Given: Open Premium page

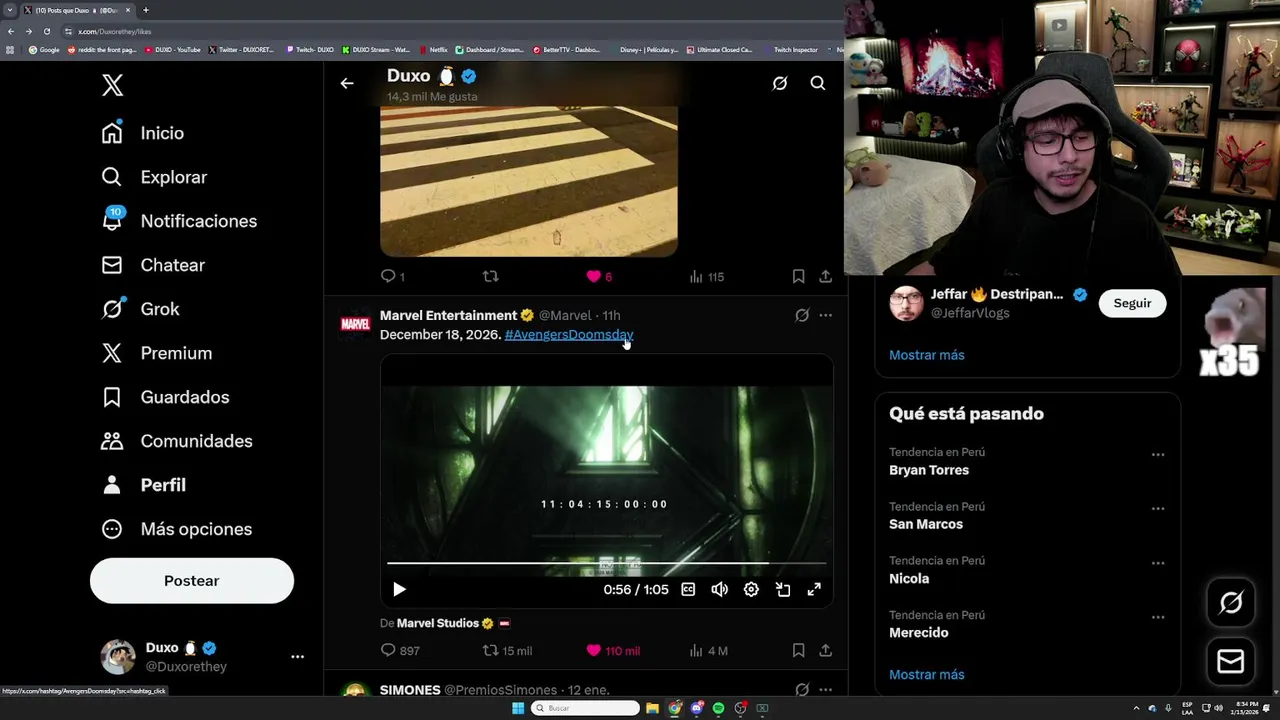Looking at the screenshot, I should pos(157,353).
